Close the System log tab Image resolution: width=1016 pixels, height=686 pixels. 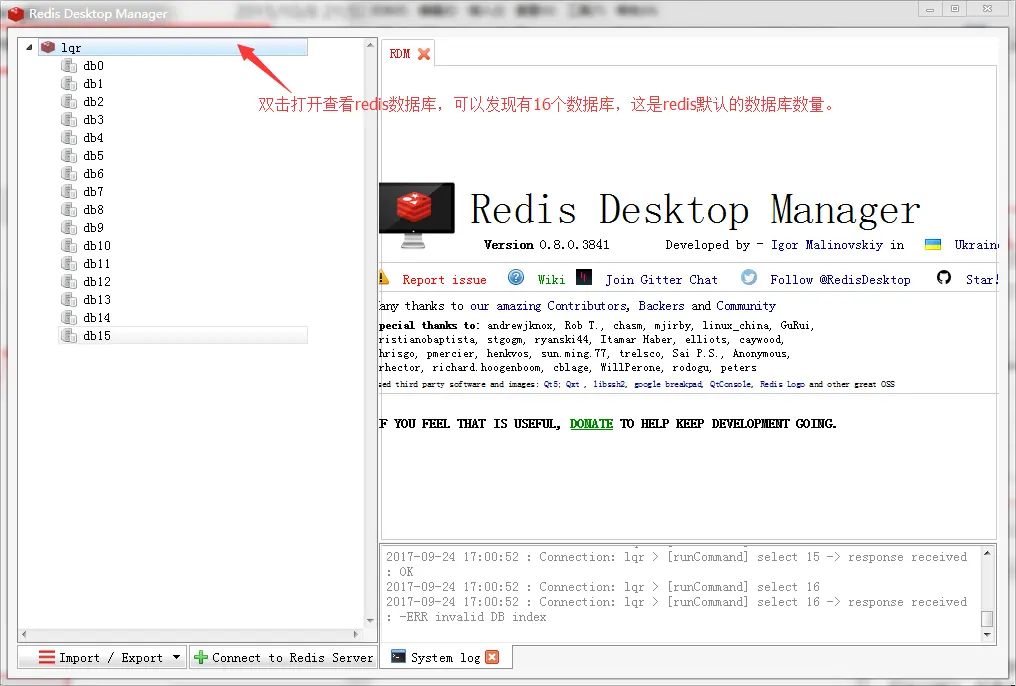492,657
